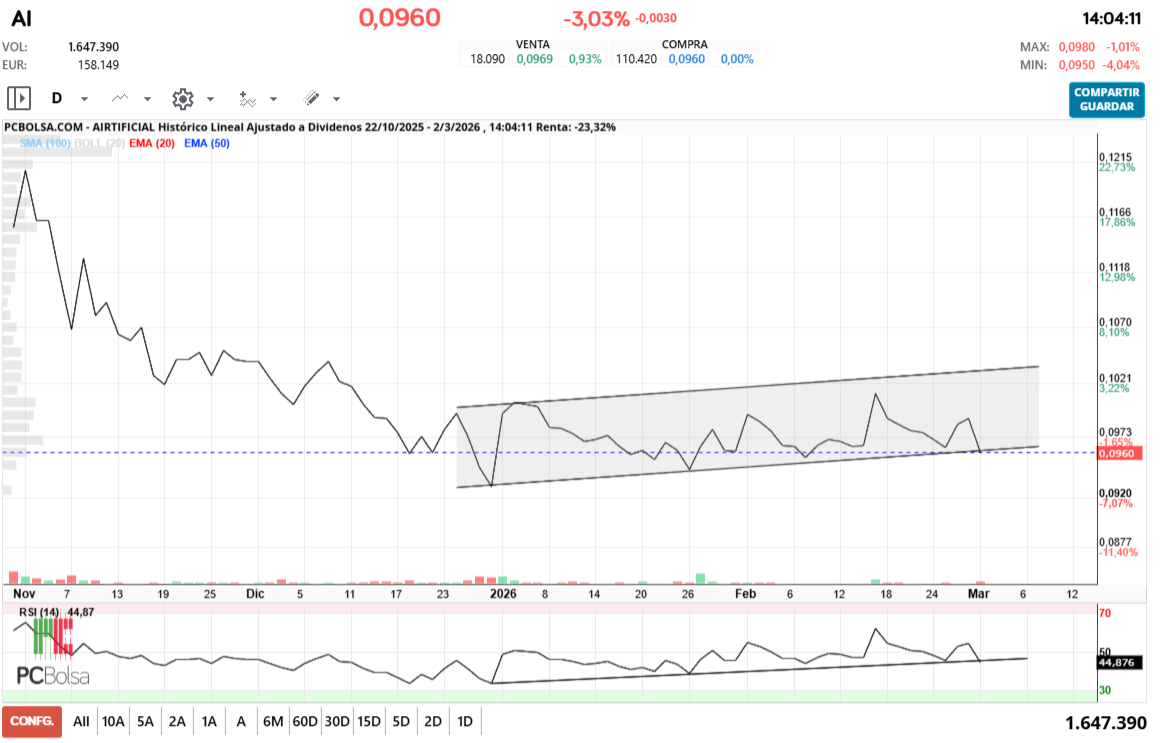Open the chart settings gear
Viewport: 1160px width, 743px height.
(182, 98)
